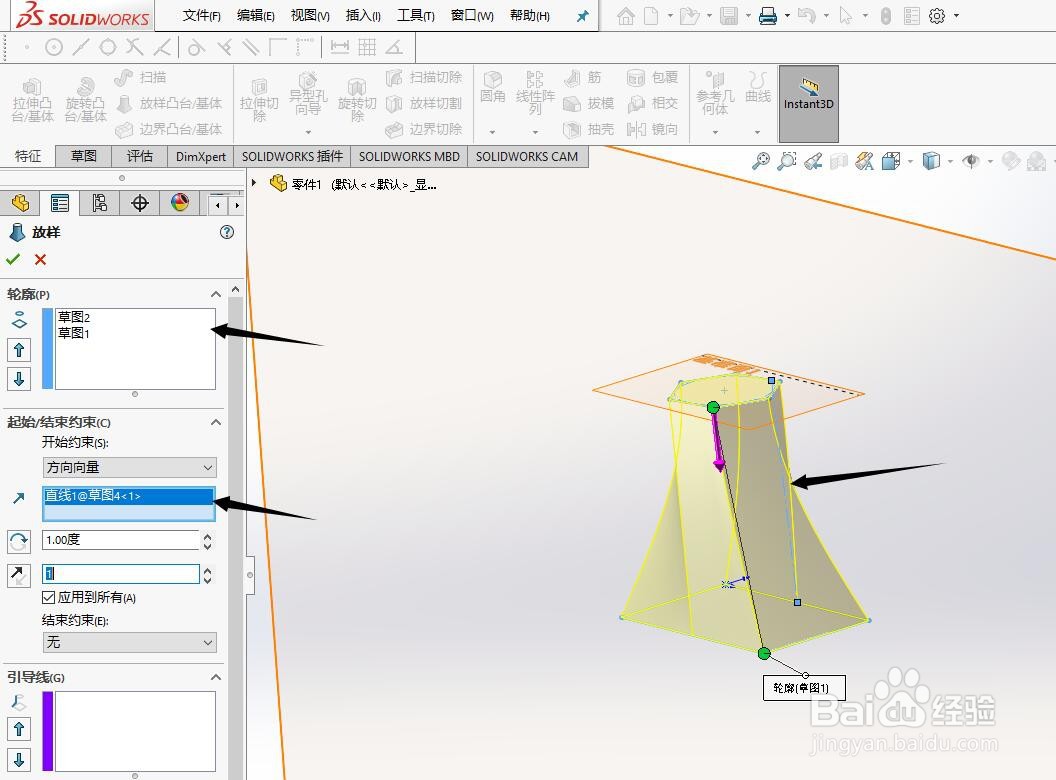Switch to the PropertyManager tab icon

[60, 203]
